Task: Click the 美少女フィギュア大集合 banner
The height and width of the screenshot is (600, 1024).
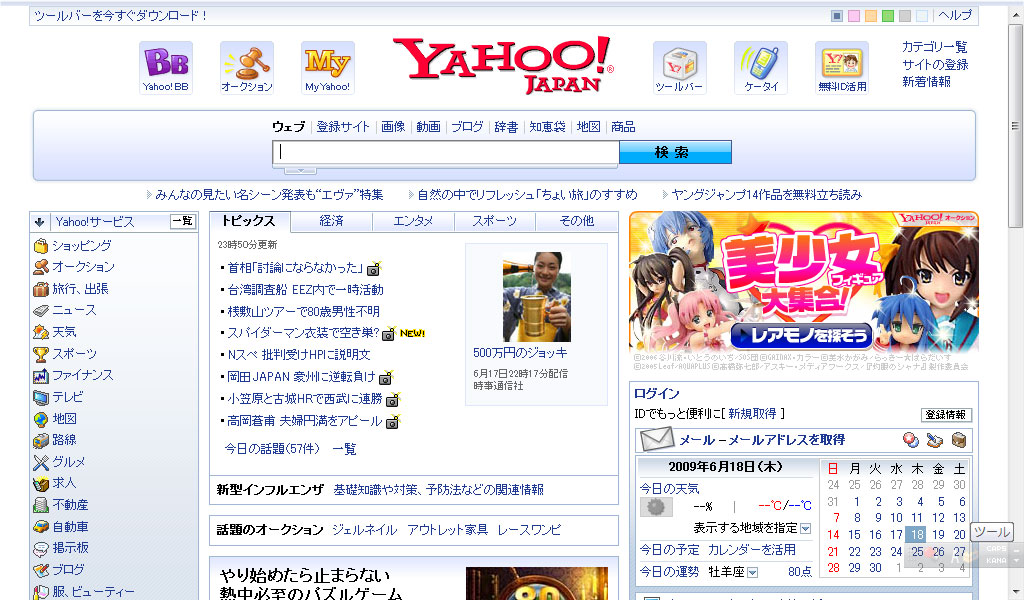Action: coord(804,283)
